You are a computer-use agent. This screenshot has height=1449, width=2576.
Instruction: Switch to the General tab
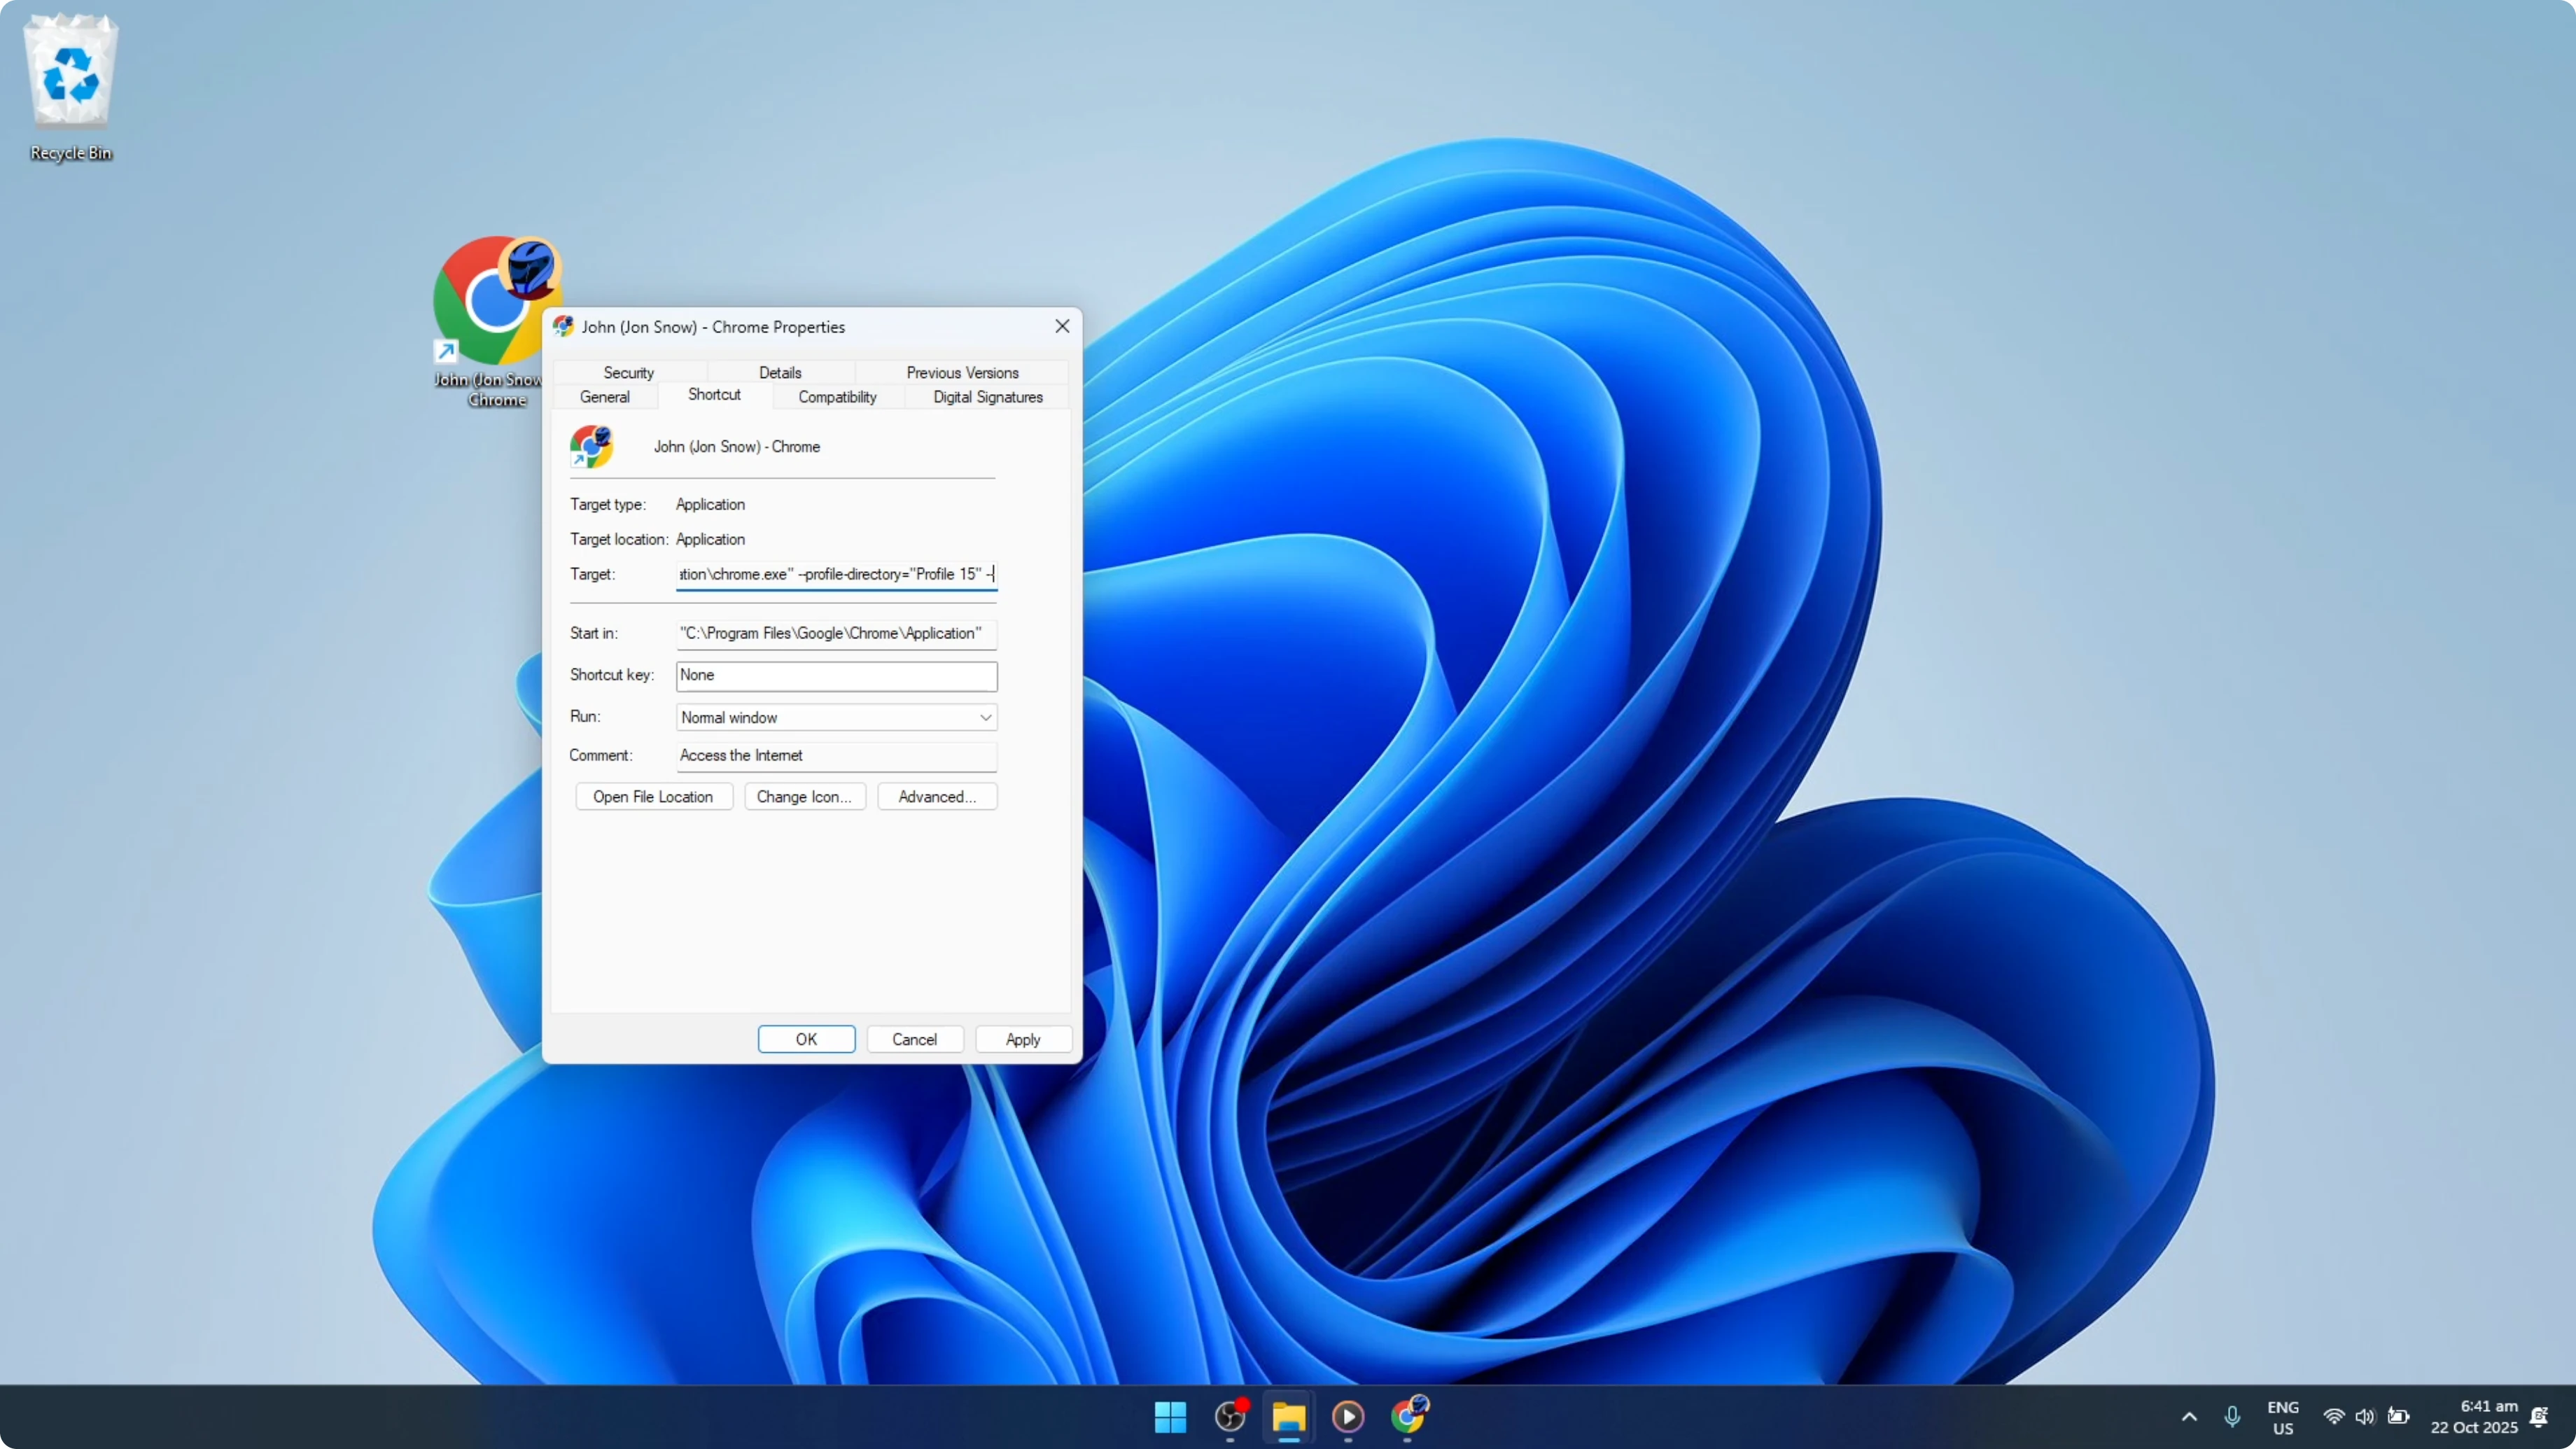604,397
